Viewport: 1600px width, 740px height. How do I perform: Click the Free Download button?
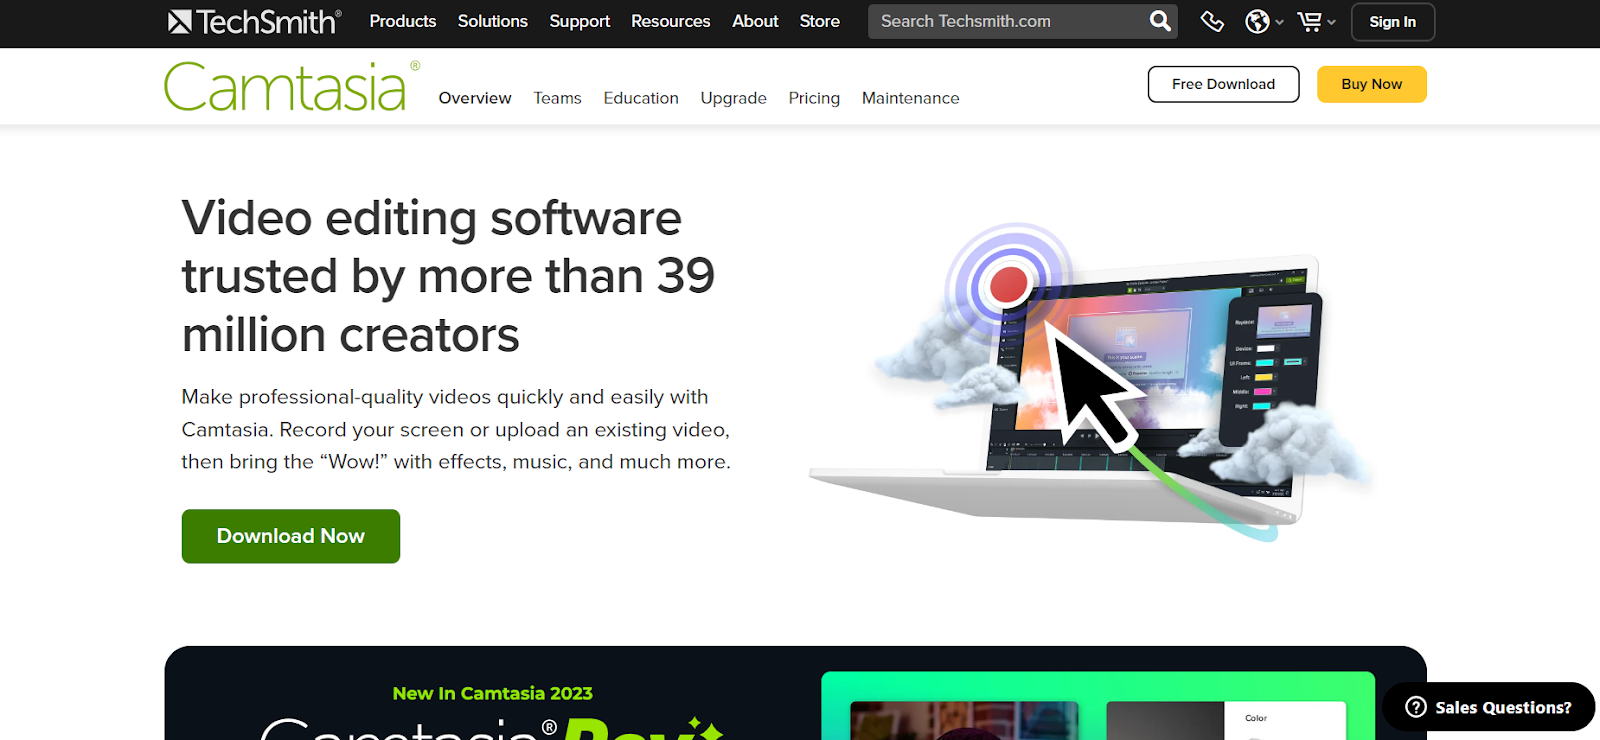click(1224, 84)
